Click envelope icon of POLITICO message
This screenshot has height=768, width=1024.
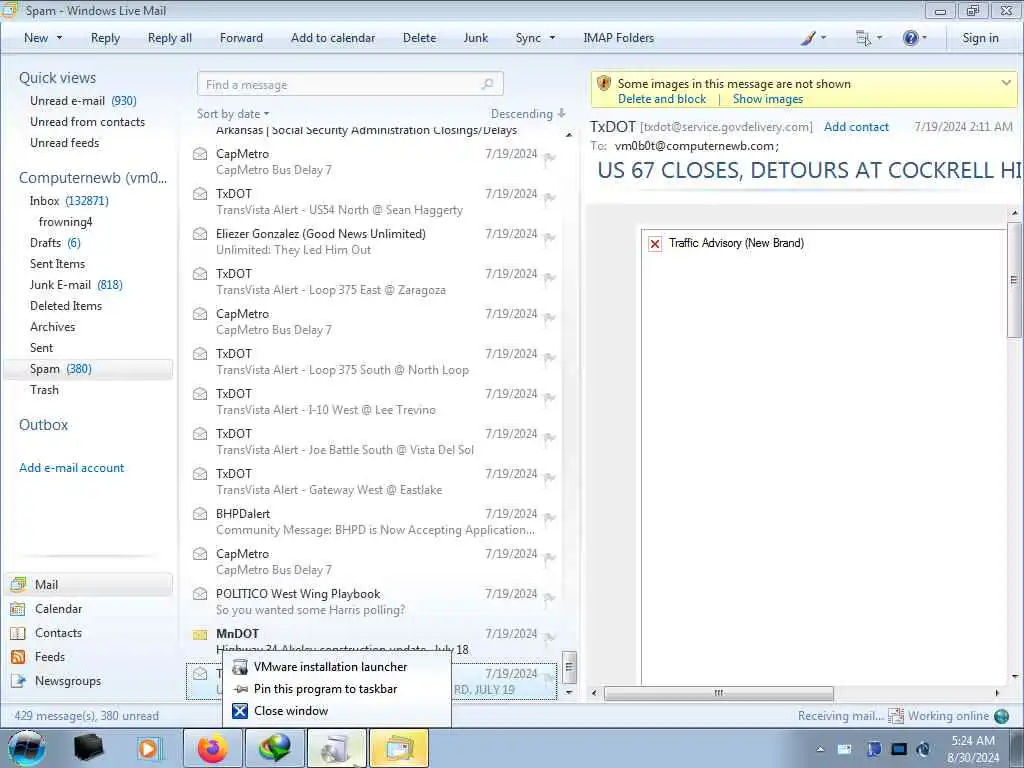click(x=200, y=594)
